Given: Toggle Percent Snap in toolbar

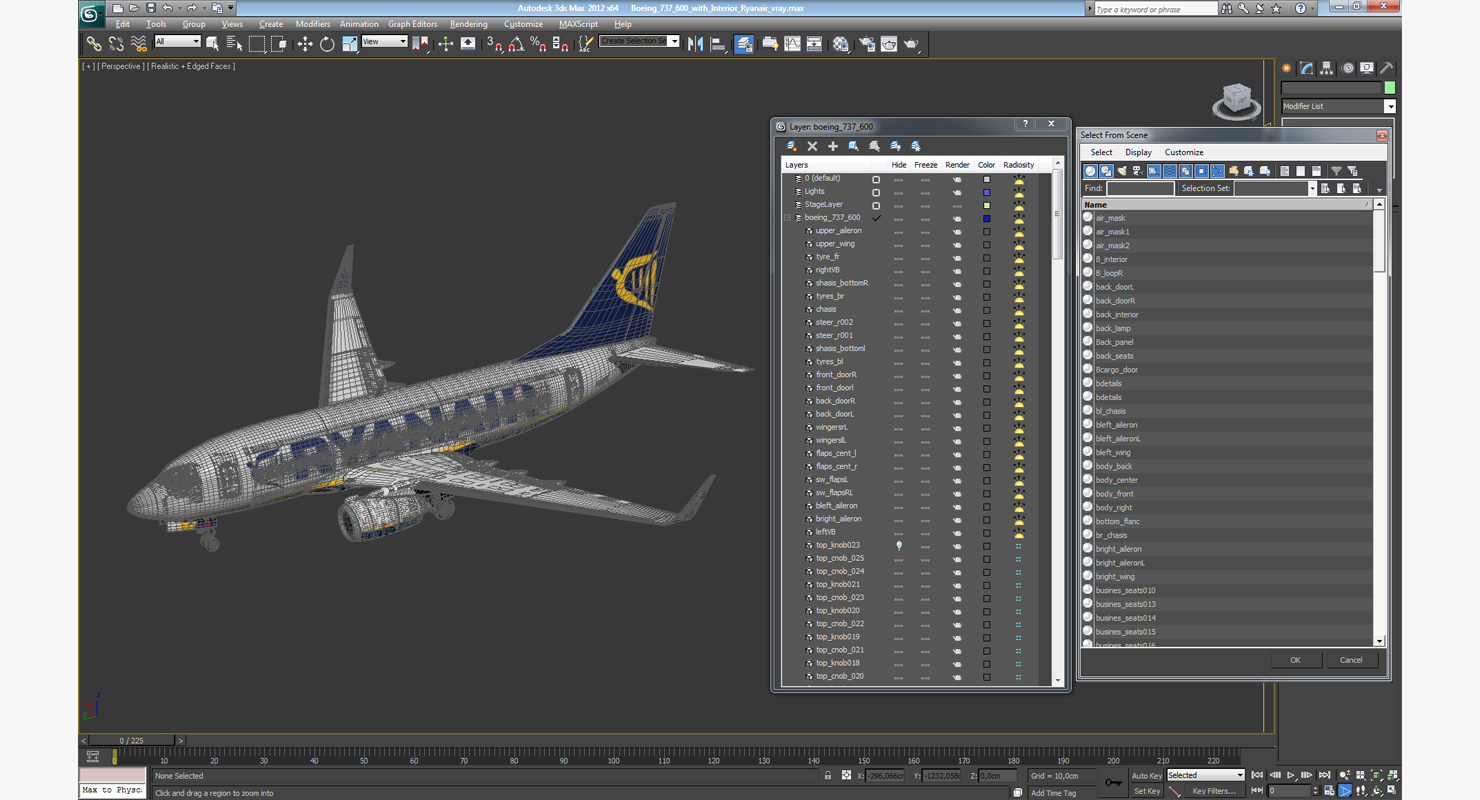Looking at the screenshot, I should point(538,44).
